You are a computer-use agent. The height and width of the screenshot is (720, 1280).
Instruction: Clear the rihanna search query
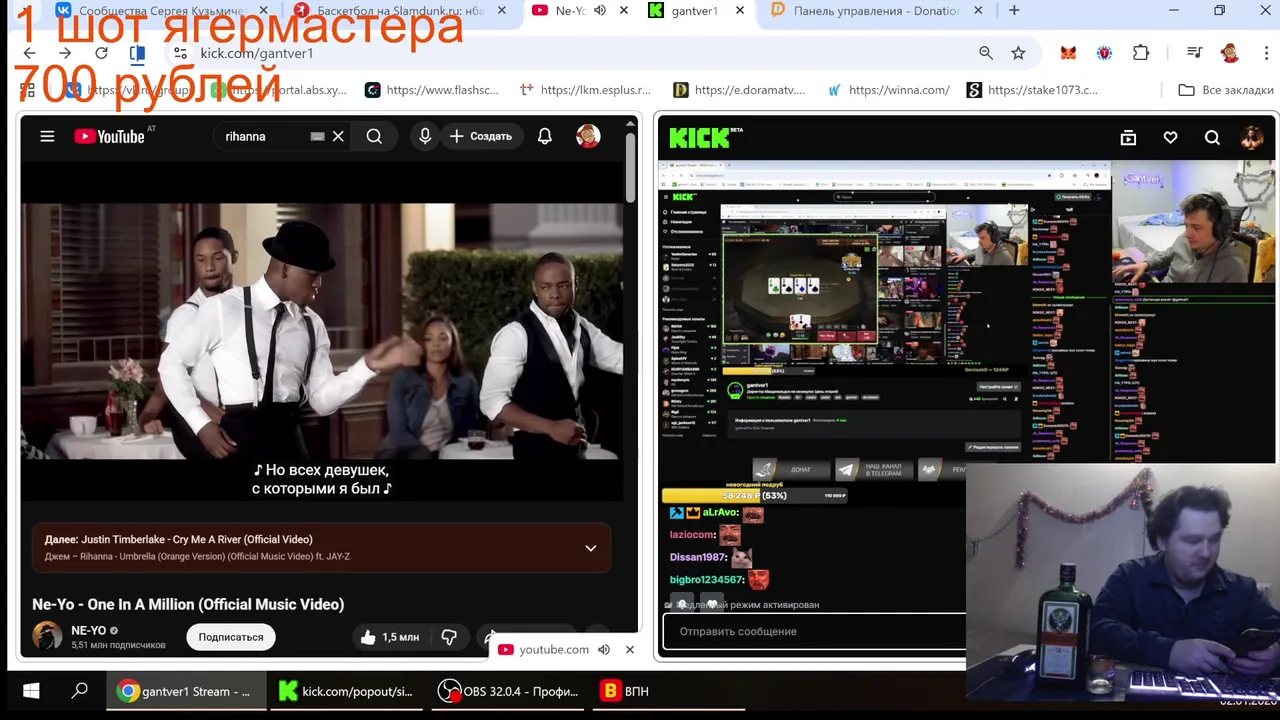[338, 136]
